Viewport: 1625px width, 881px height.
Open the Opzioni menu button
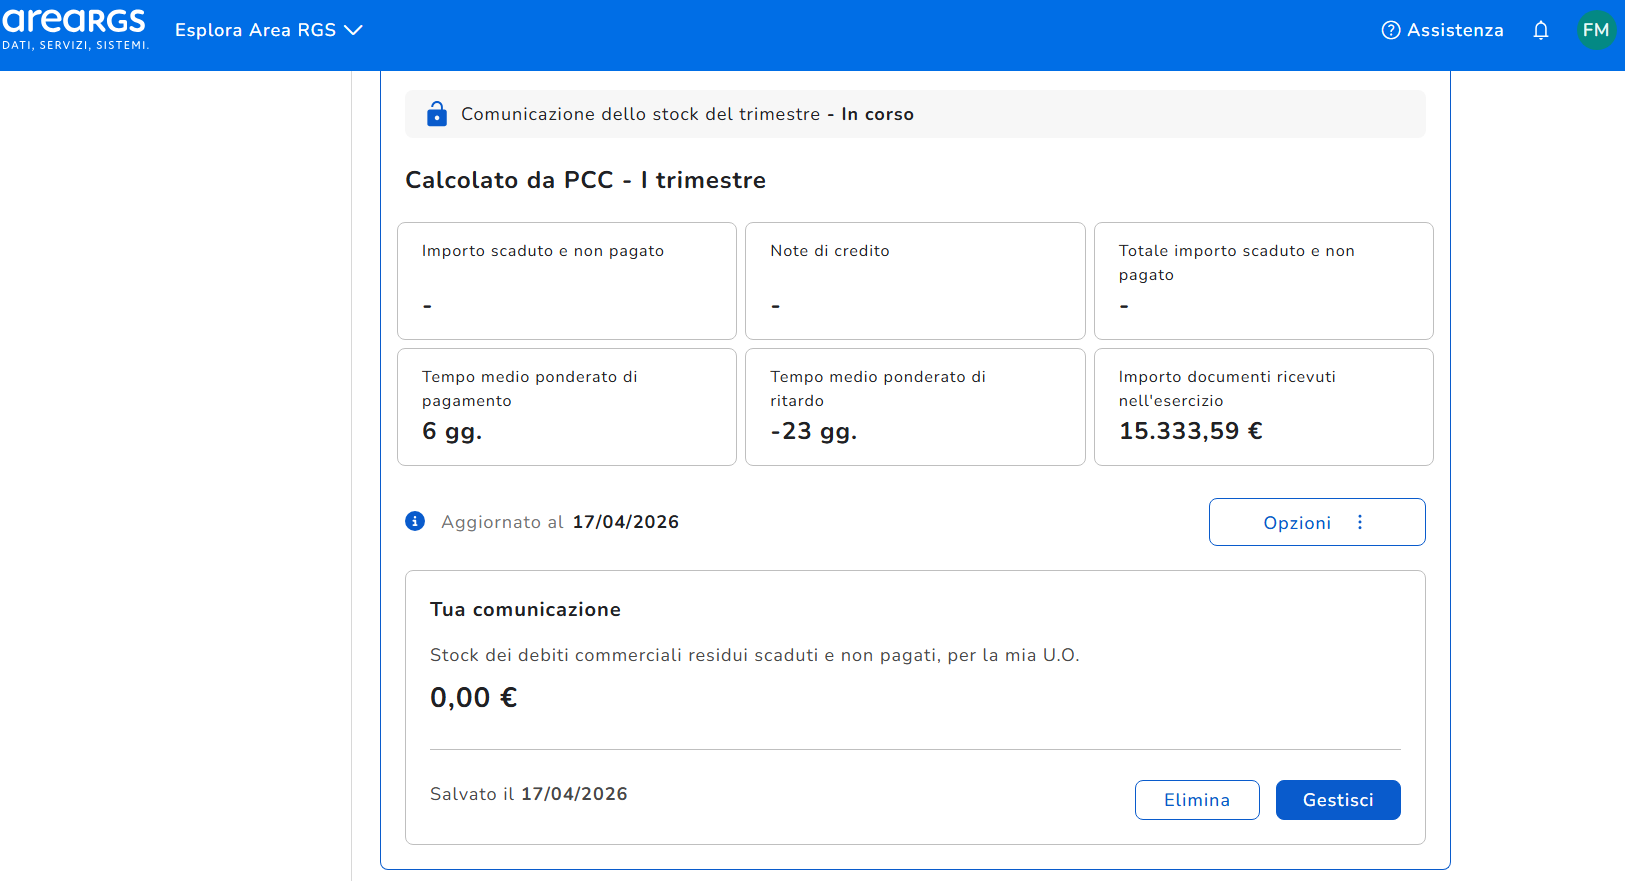click(1317, 522)
